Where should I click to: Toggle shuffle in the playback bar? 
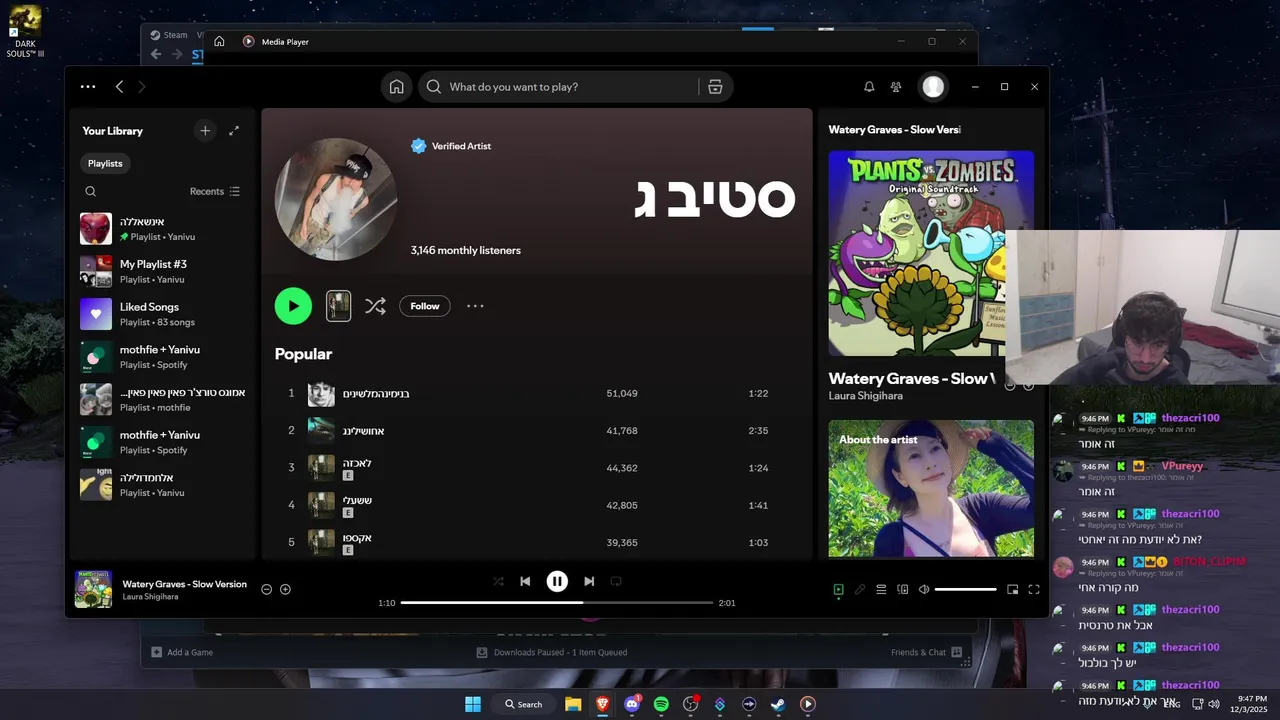498,581
